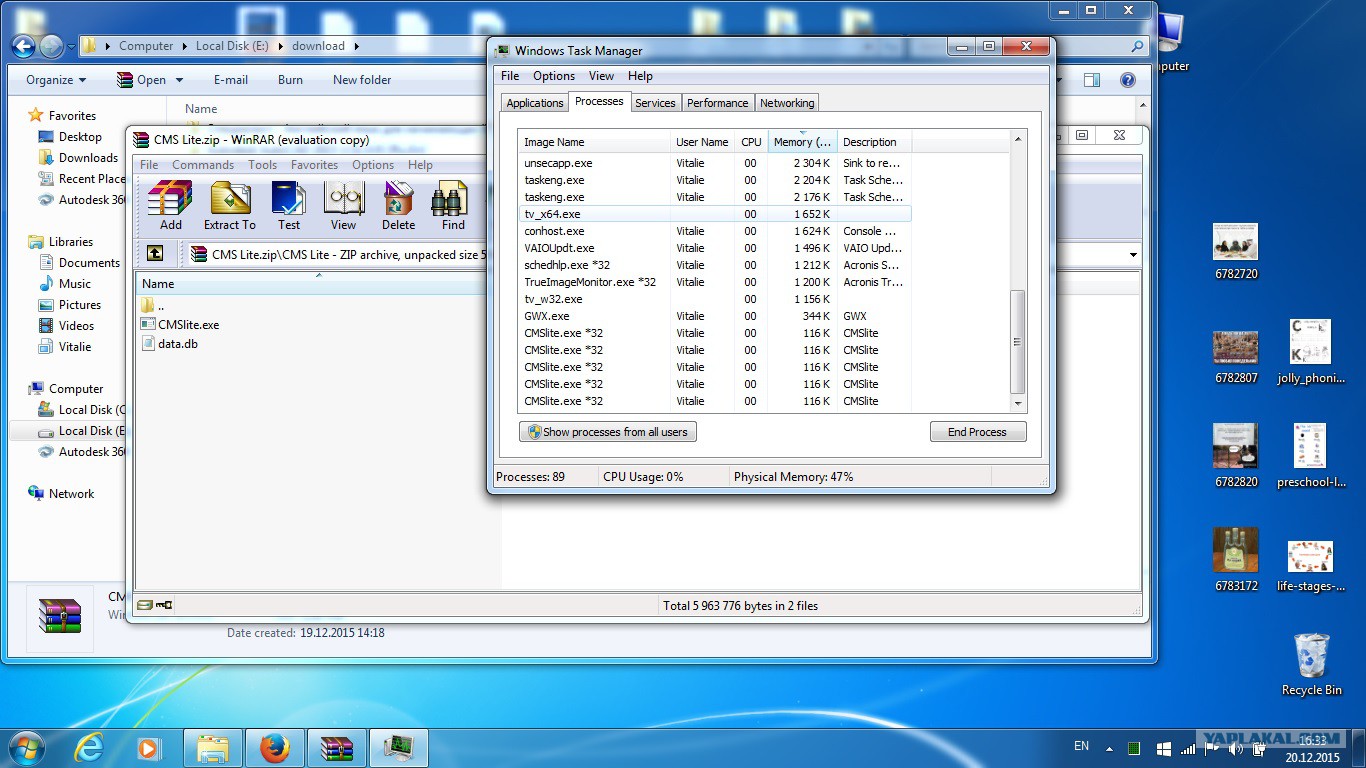The height and width of the screenshot is (768, 1366).
Task: Click the search icon in Explorer search box
Action: [1137, 46]
